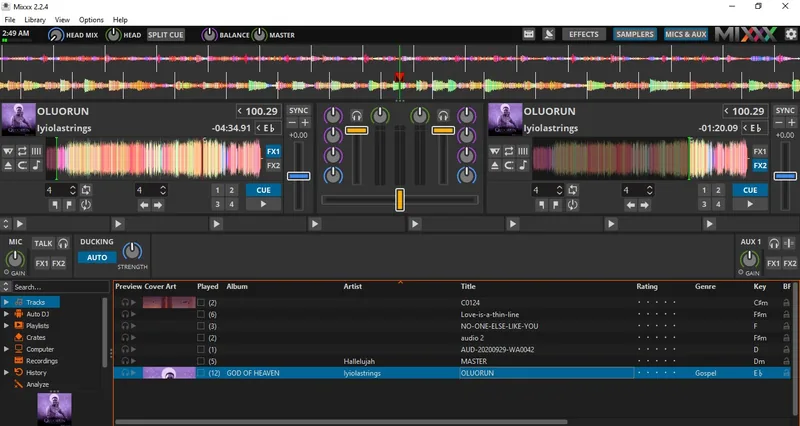
Task: Eject the track from left deck
Action: pos(8,165)
